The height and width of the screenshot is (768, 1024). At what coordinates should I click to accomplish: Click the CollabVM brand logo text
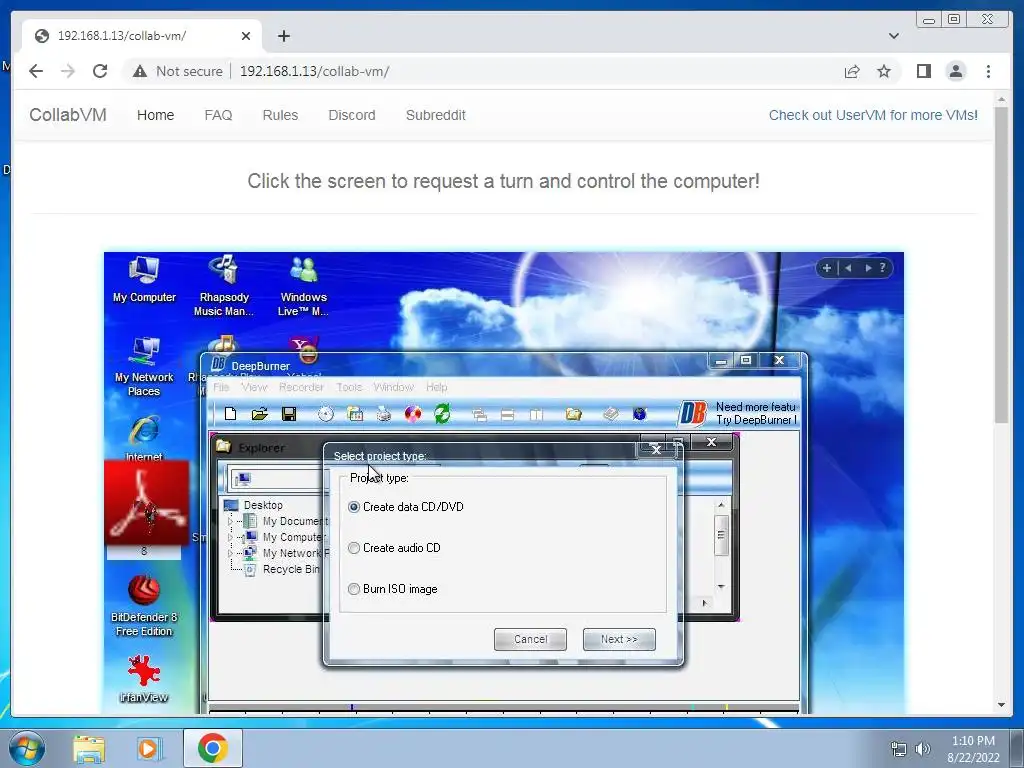[68, 115]
